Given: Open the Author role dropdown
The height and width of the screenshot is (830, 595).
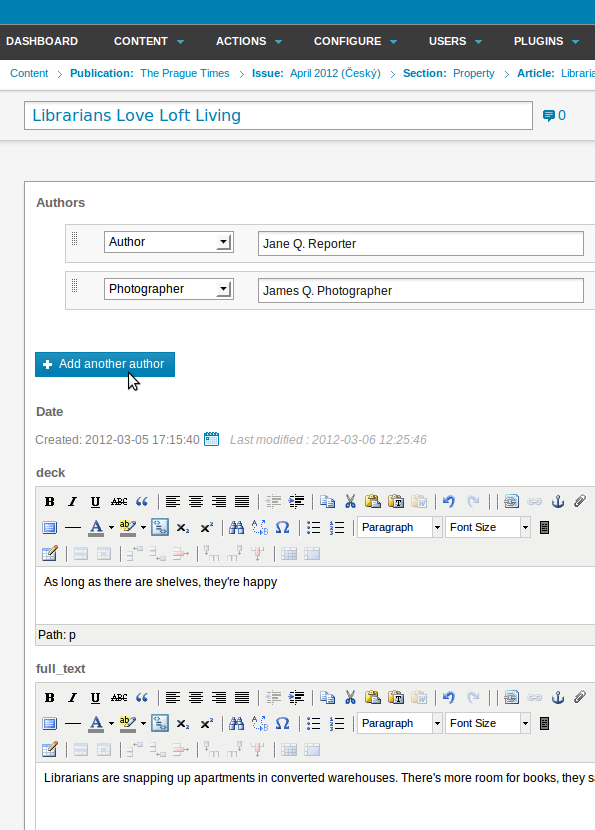Looking at the screenshot, I should [169, 242].
